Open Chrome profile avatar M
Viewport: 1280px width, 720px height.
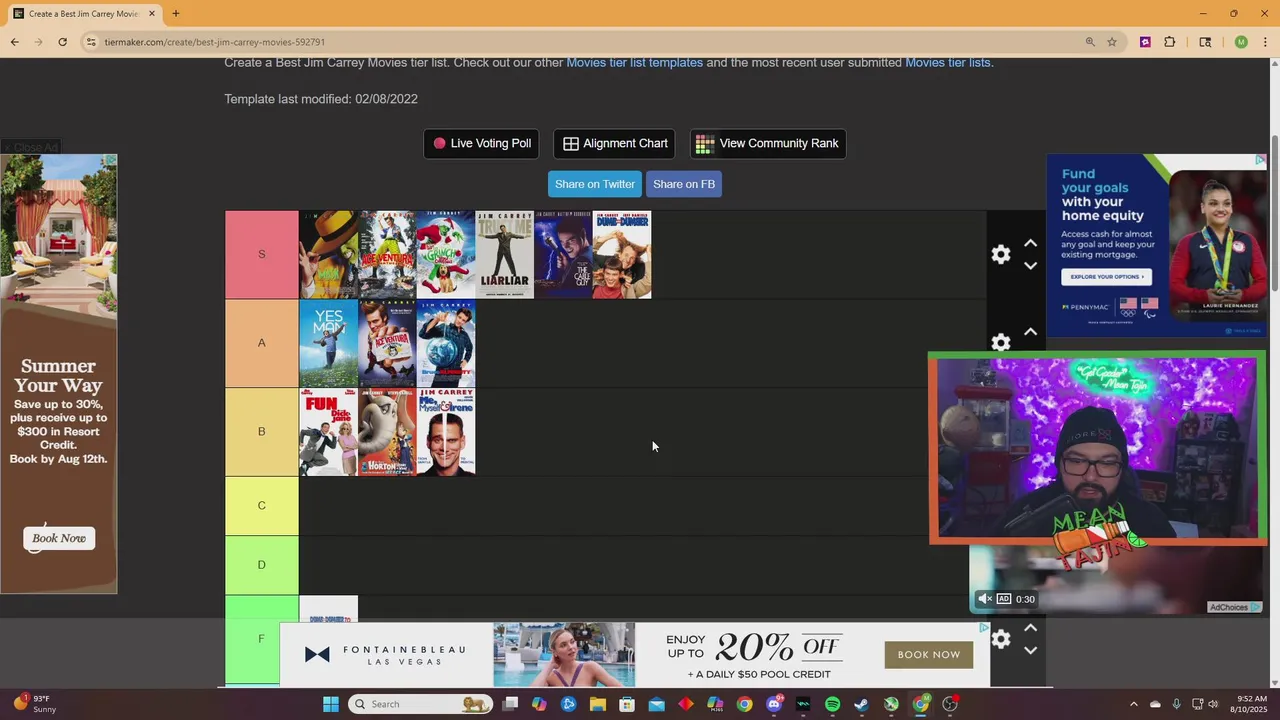click(x=1241, y=42)
